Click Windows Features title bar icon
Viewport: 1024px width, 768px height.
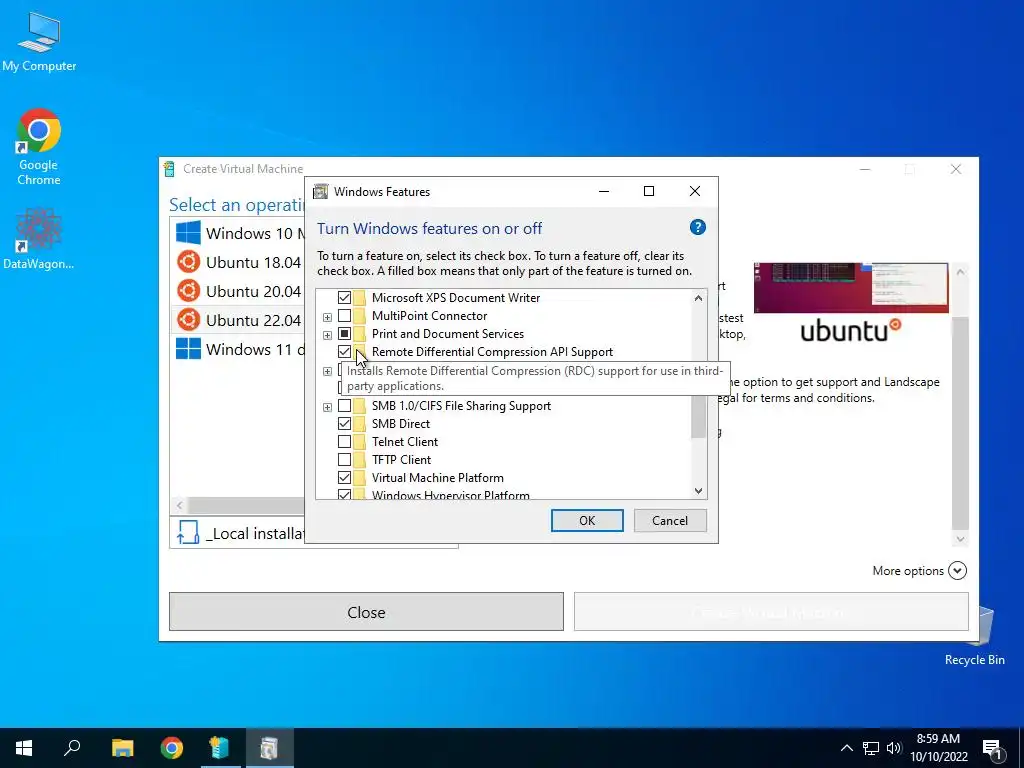[321, 191]
